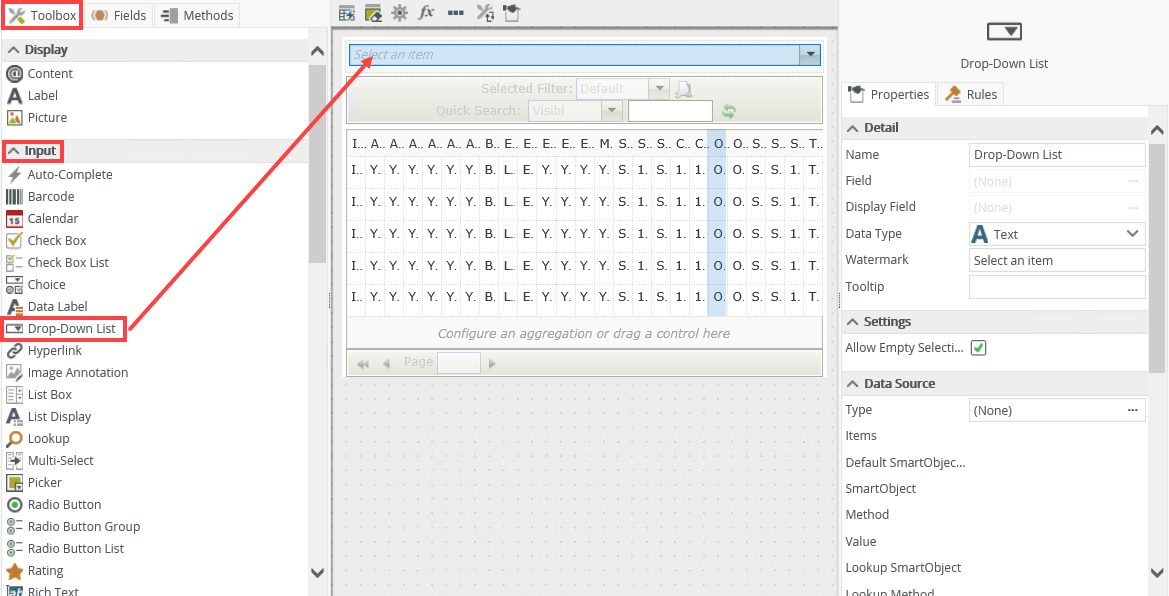Click the table layout toolbar icon
1169x596 pixels.
[346, 13]
